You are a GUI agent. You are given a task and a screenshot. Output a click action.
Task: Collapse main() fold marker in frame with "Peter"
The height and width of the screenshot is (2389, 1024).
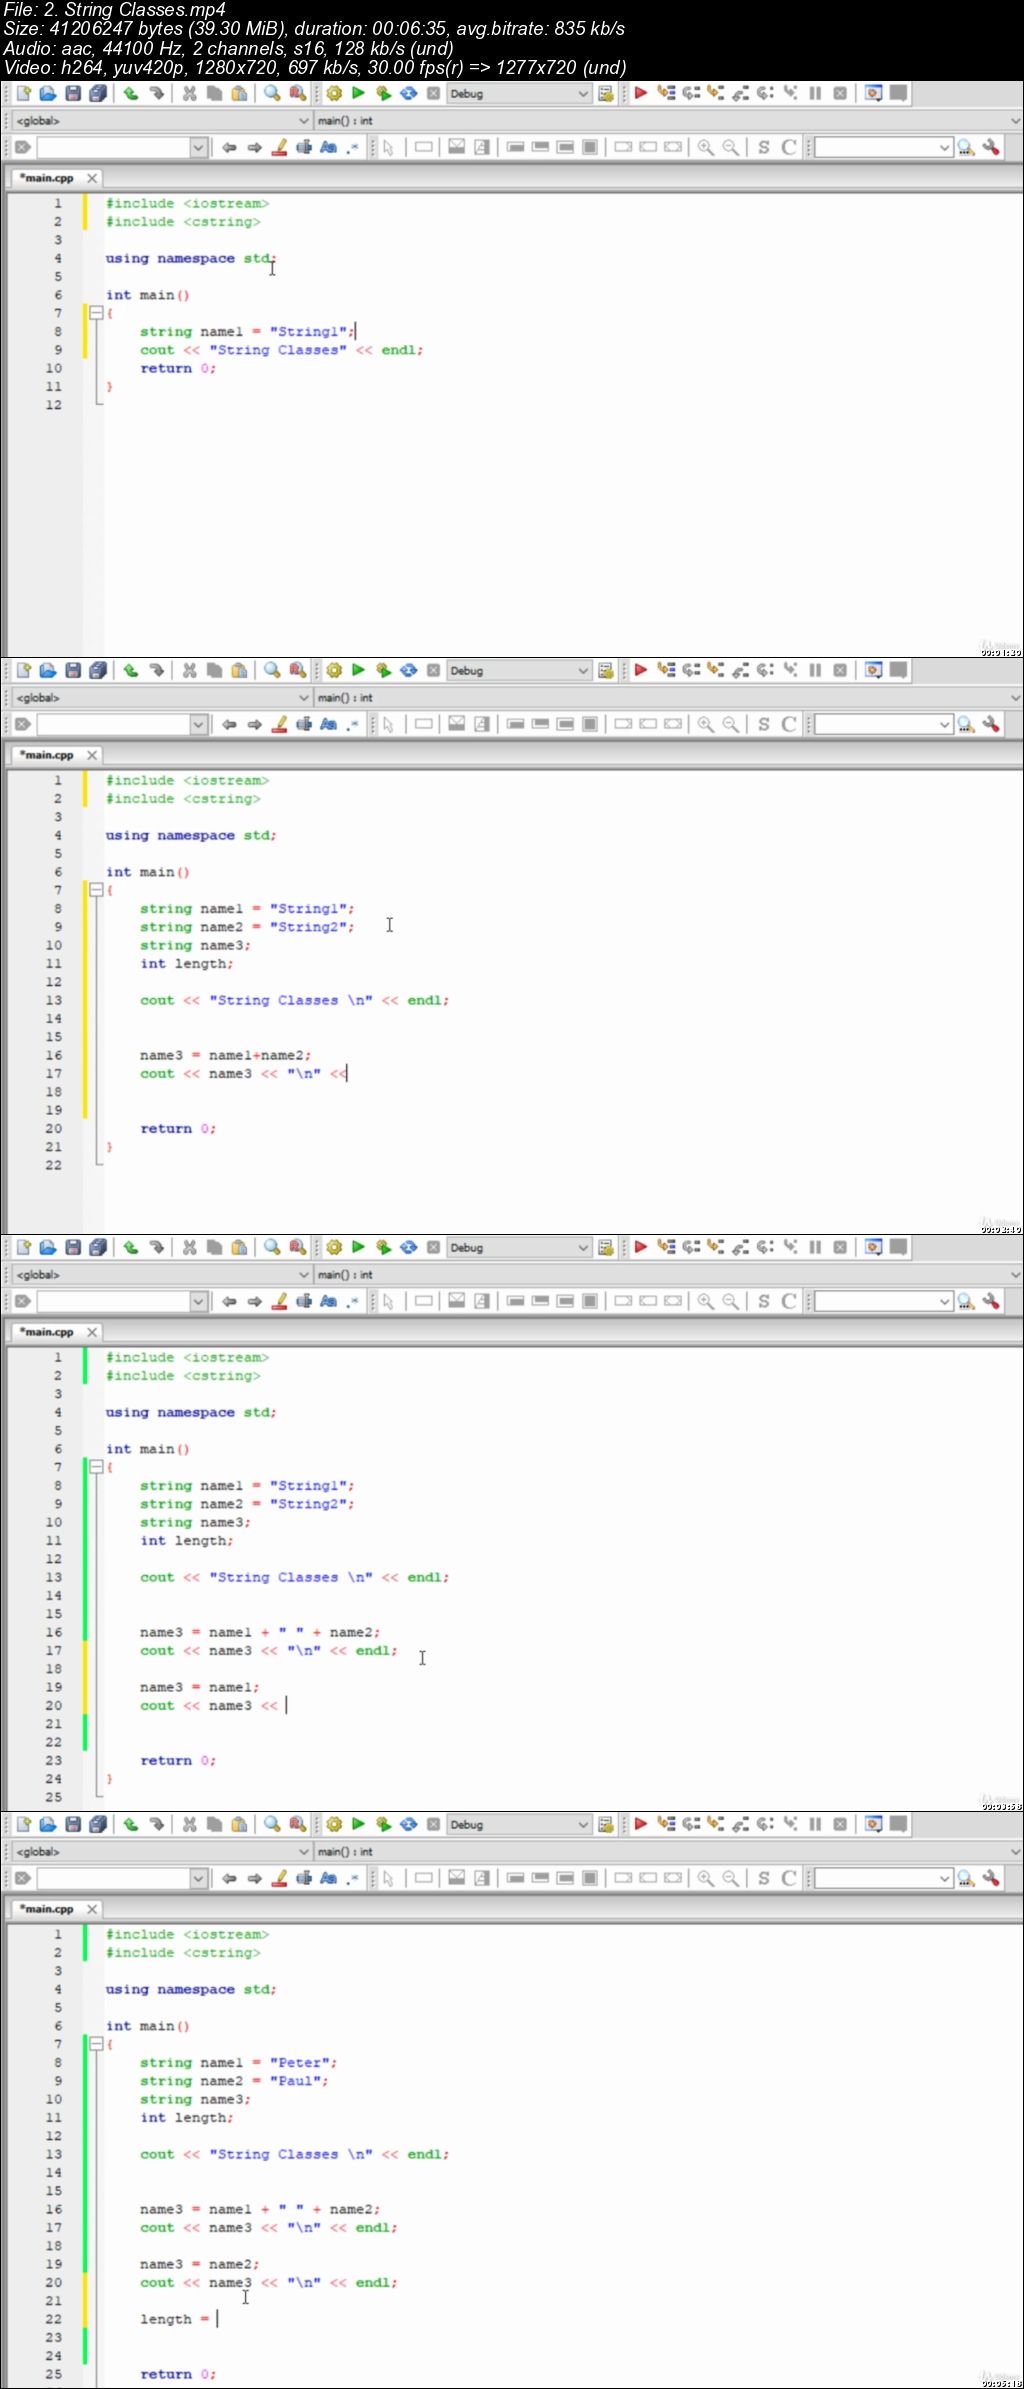pyautogui.click(x=96, y=2043)
